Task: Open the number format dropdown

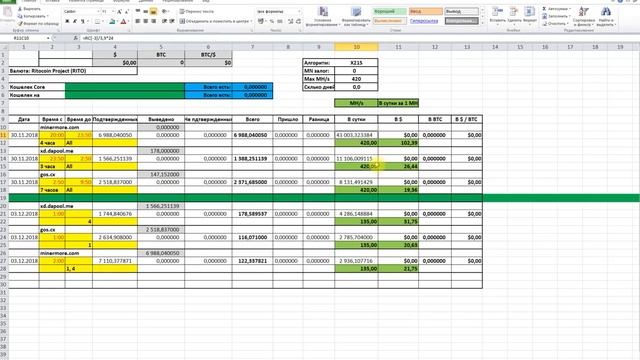Action: (299, 11)
